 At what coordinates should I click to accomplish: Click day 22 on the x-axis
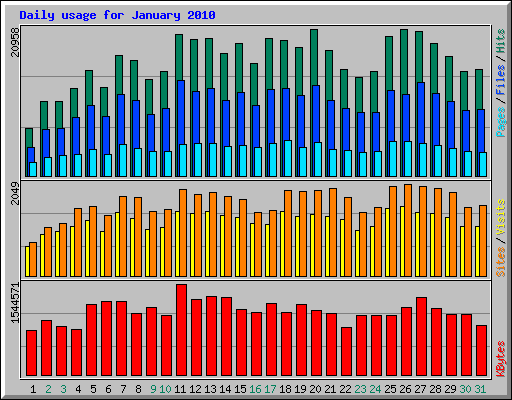345,389
